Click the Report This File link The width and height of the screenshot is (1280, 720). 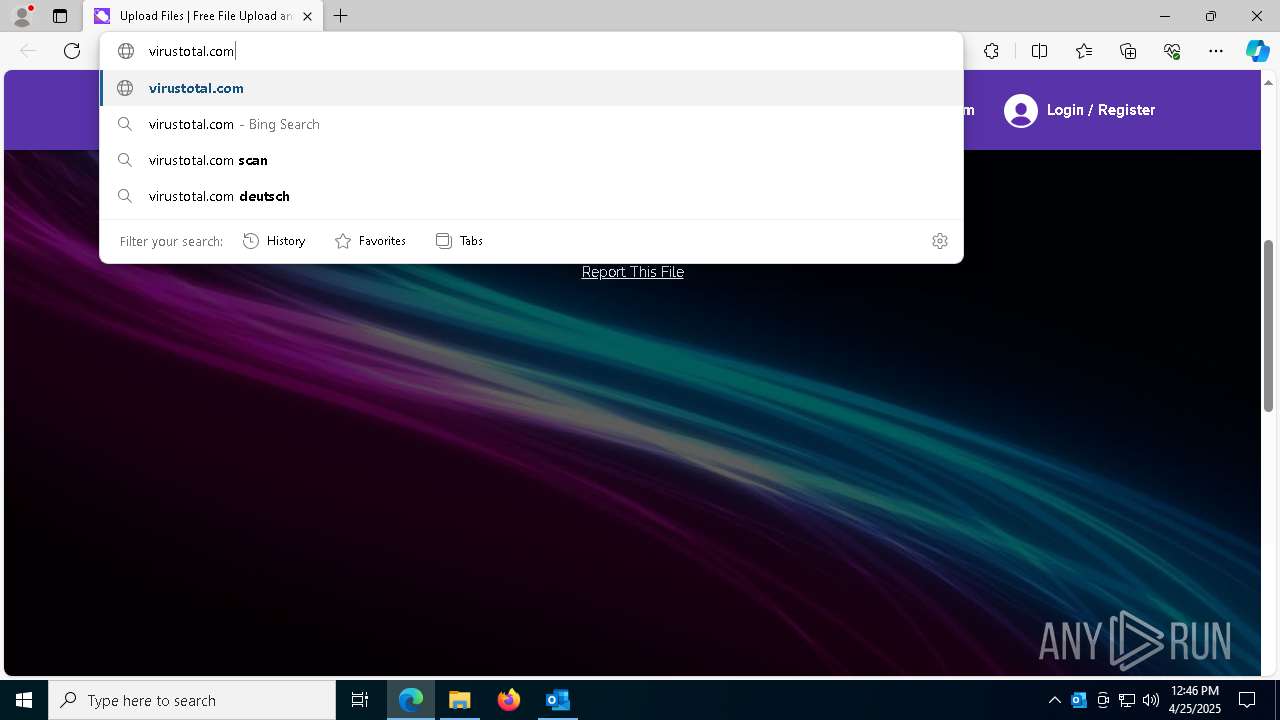click(633, 272)
